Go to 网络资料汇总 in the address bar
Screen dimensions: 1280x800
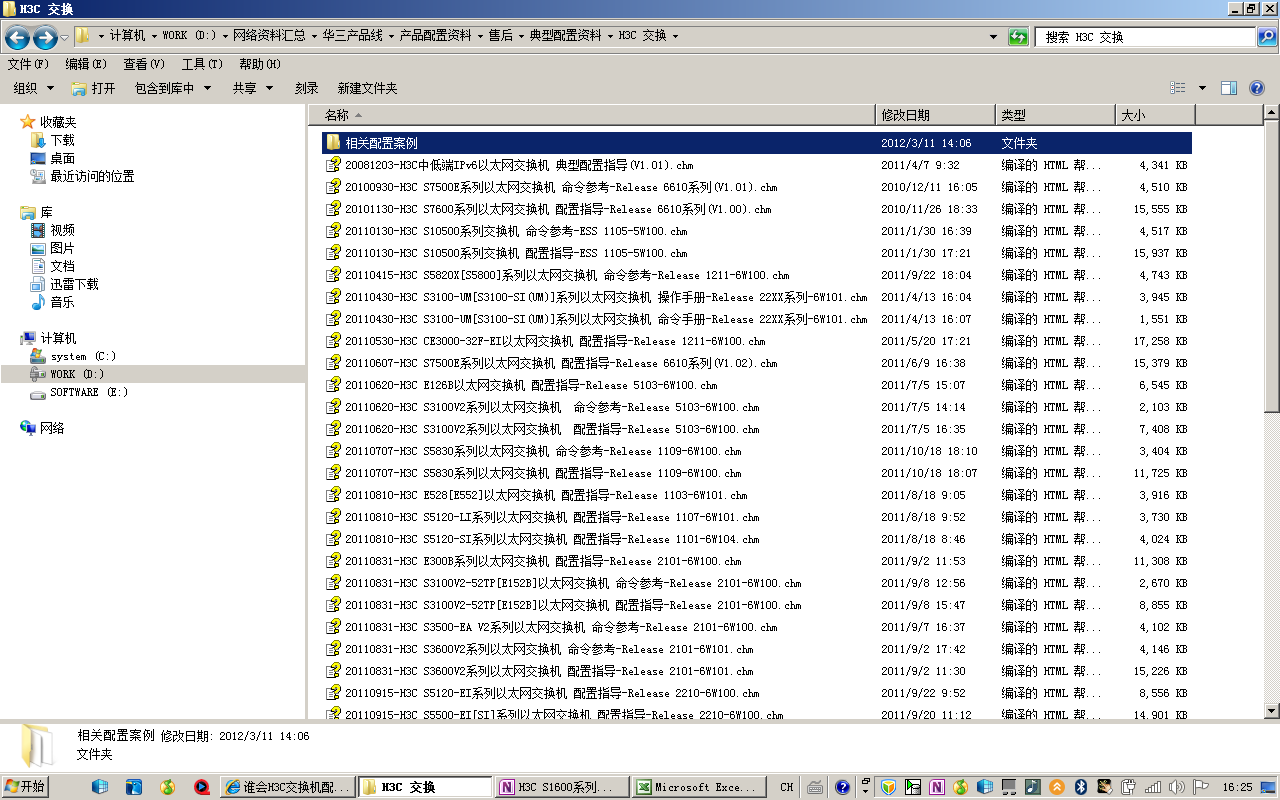[x=269, y=36]
